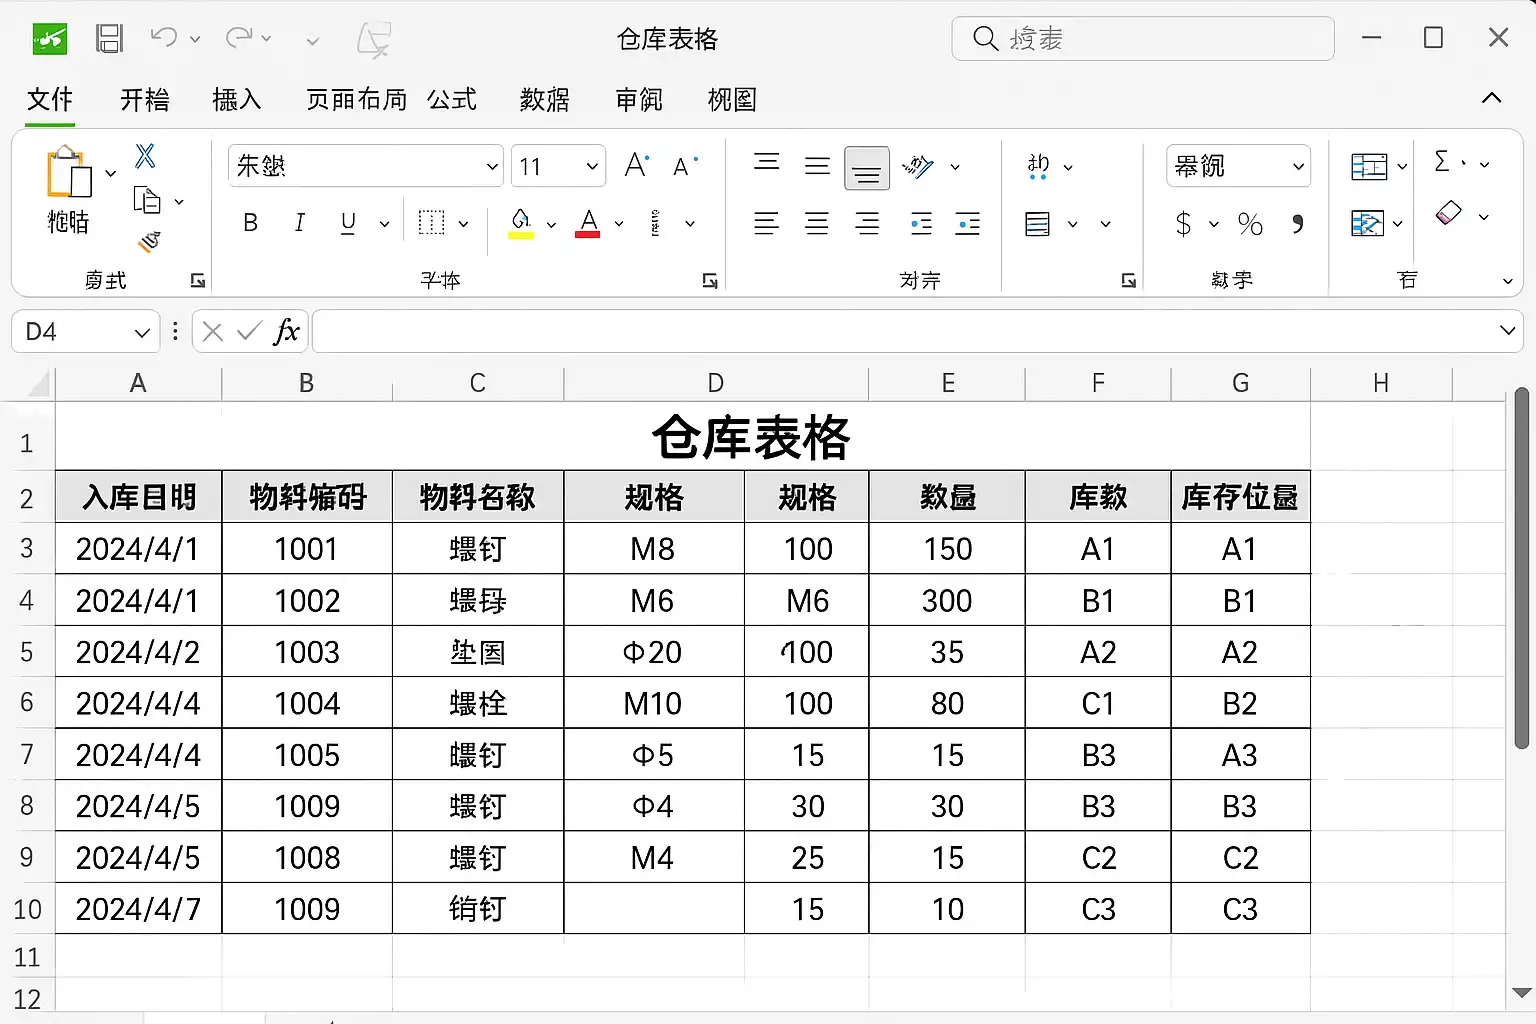Click the Save icon in title bar
The height and width of the screenshot is (1024, 1536).
[109, 39]
